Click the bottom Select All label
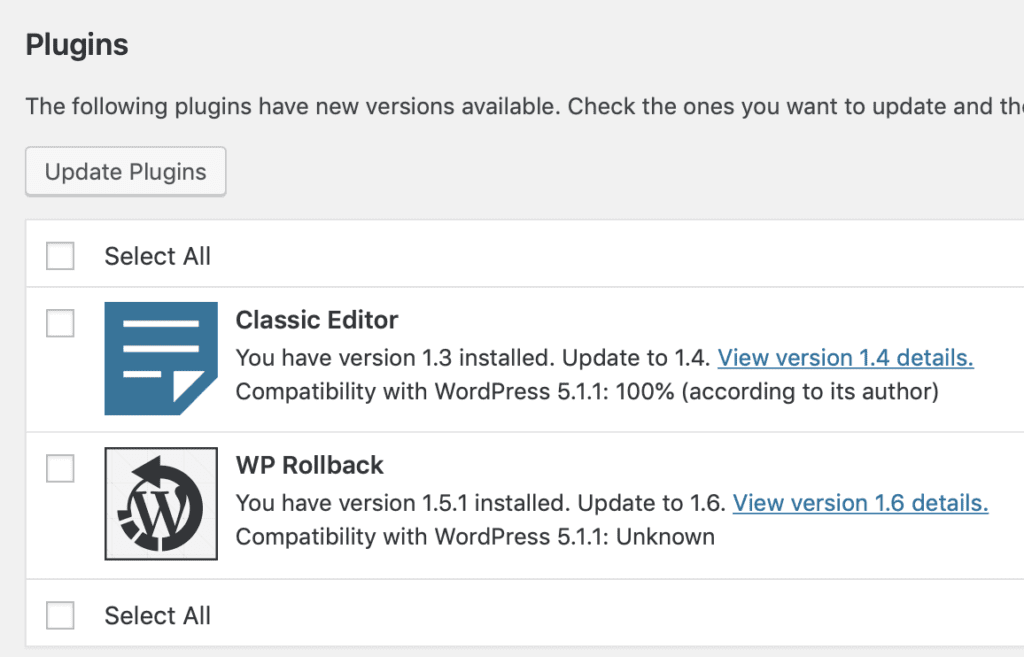Screen dimensions: 1024x657 [157, 615]
